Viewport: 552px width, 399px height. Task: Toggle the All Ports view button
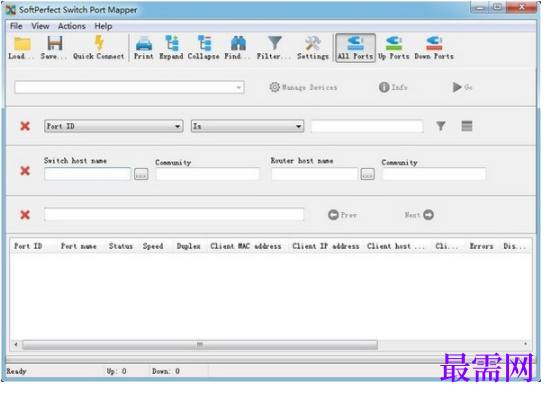[355, 48]
